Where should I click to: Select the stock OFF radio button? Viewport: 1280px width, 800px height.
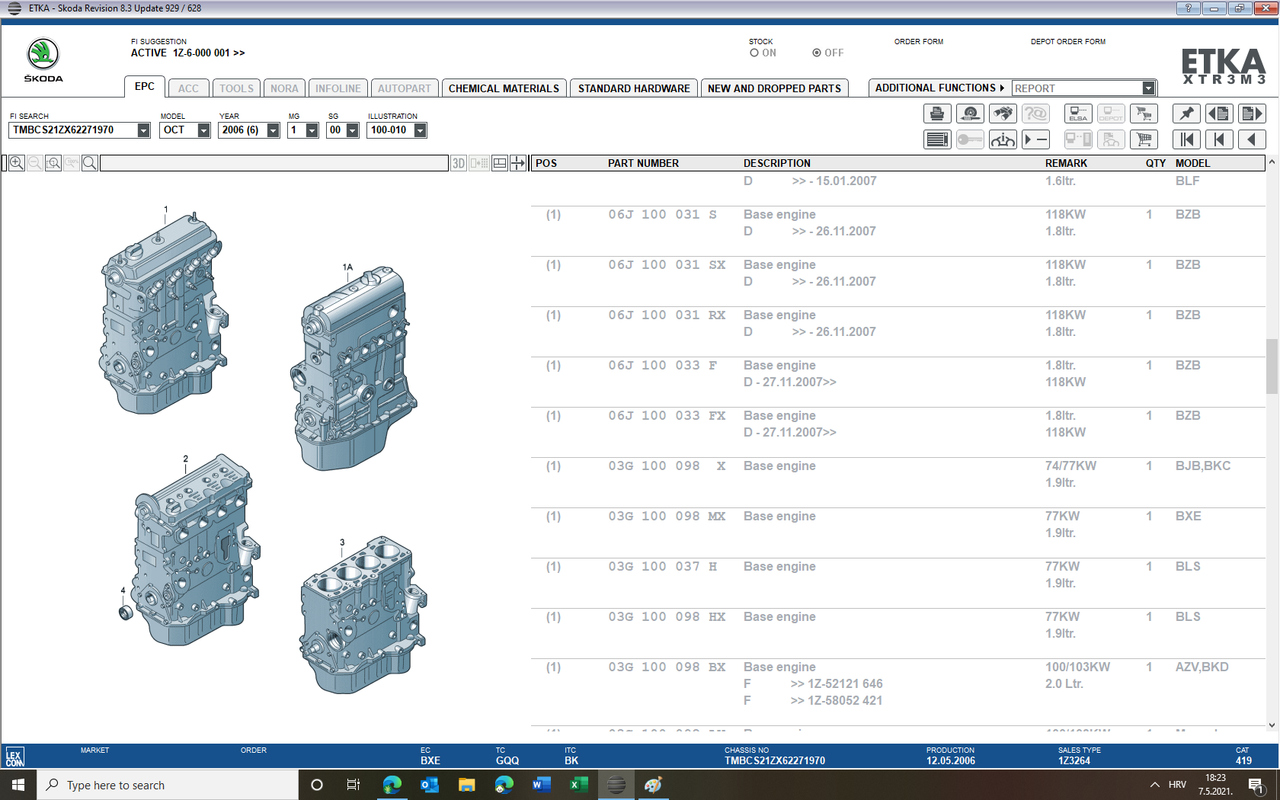pos(817,53)
